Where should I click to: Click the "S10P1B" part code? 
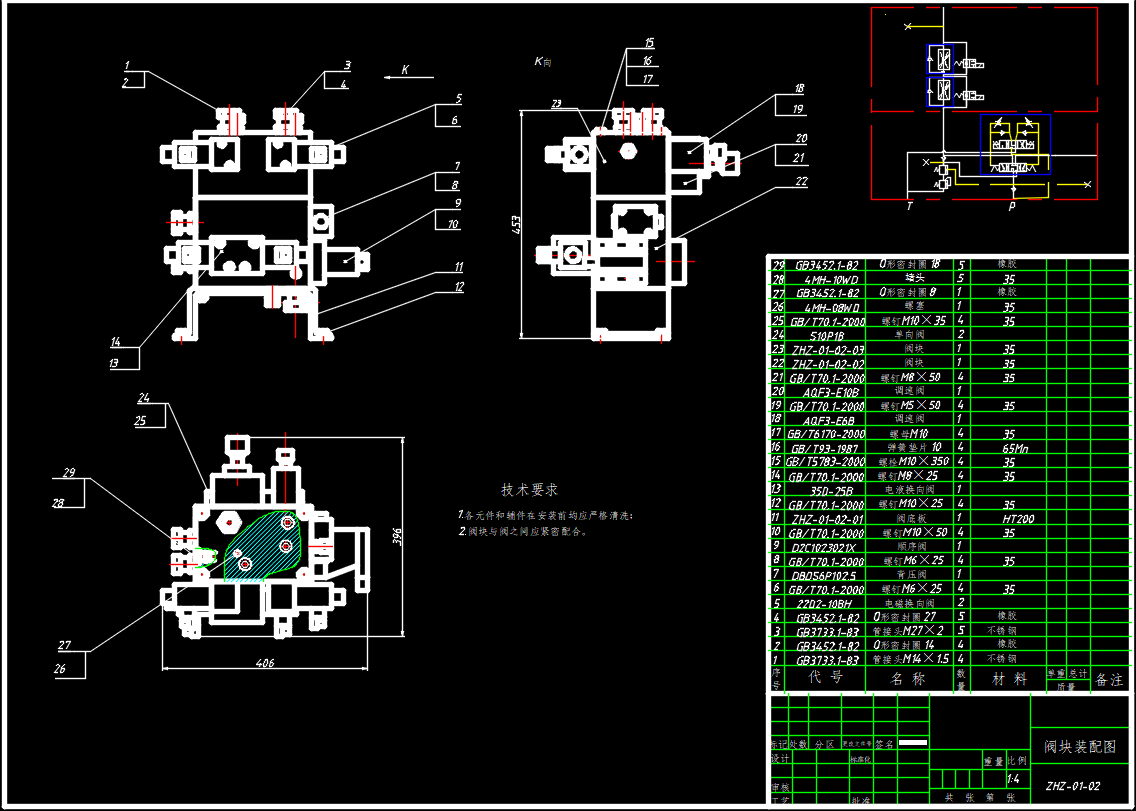pyautogui.click(x=826, y=336)
